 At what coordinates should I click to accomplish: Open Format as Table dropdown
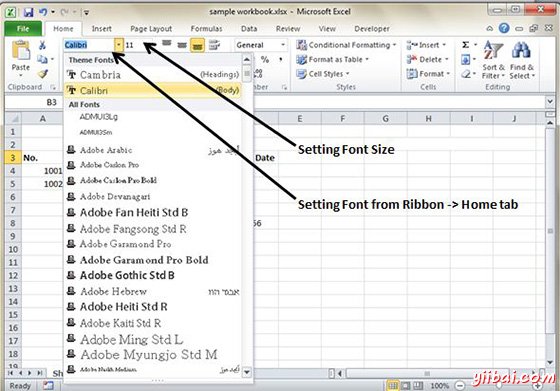coord(332,59)
